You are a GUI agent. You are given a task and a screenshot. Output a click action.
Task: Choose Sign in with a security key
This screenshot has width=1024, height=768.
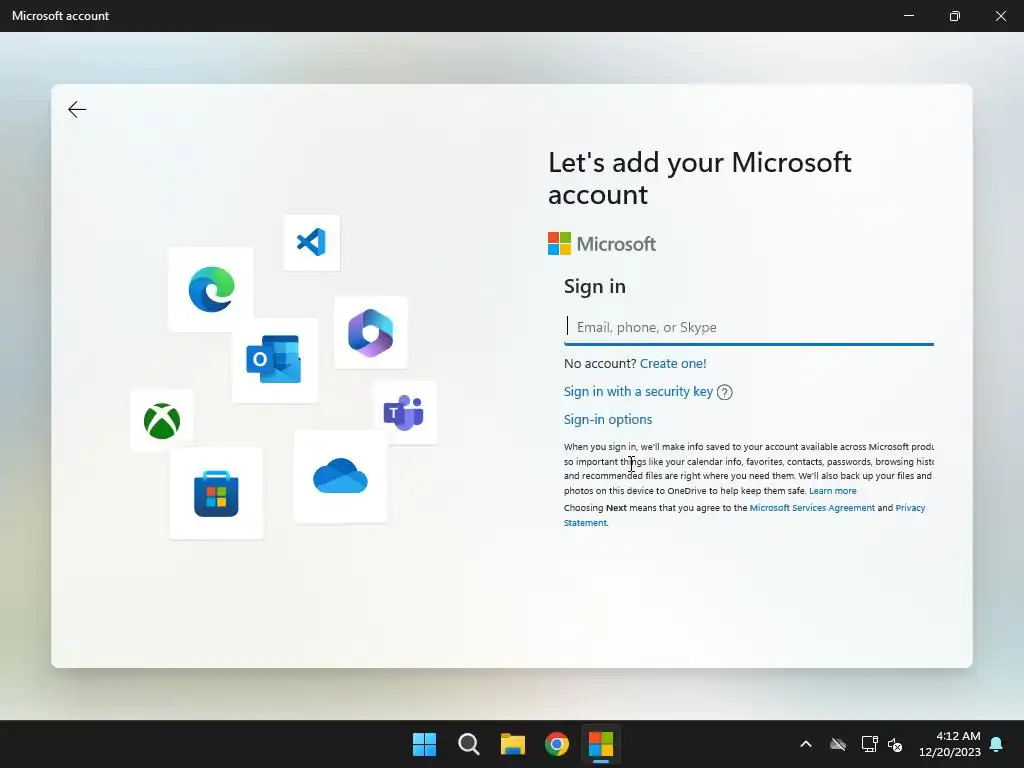[x=638, y=391]
